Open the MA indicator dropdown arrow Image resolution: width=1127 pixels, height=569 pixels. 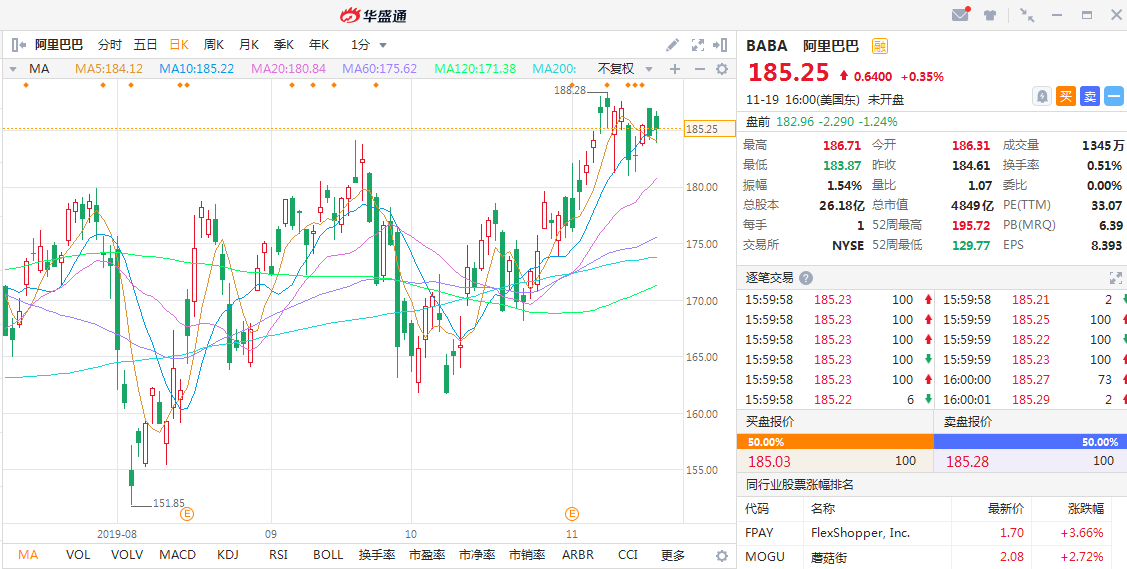tap(14, 69)
